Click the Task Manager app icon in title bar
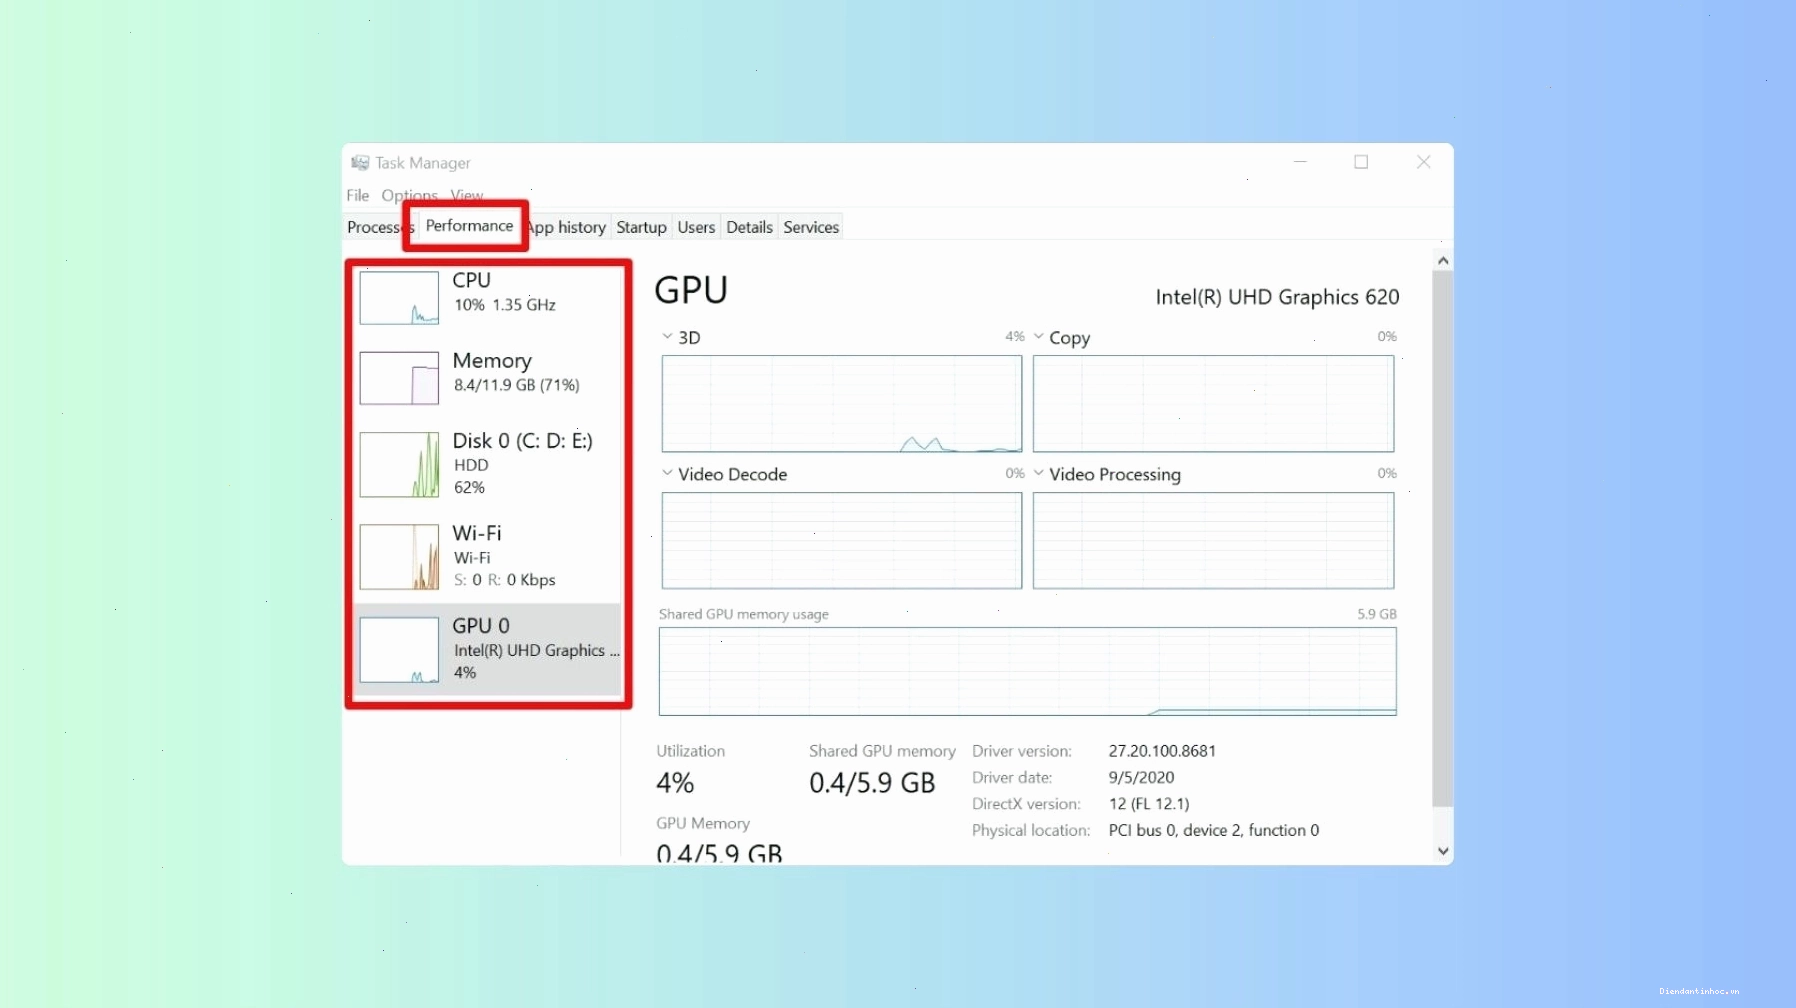 point(360,162)
